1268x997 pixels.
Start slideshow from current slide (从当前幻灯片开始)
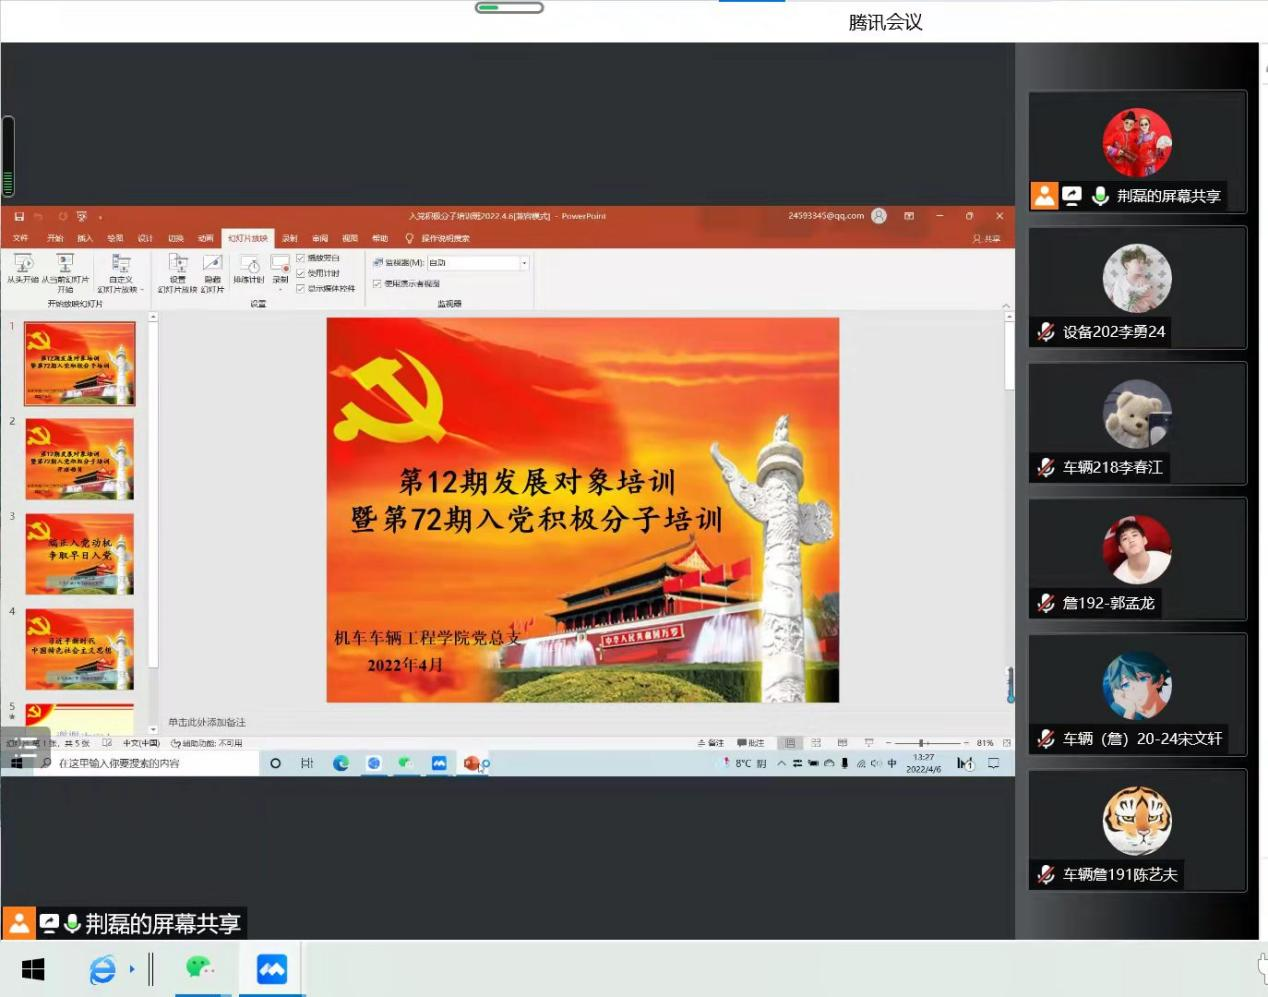point(65,264)
